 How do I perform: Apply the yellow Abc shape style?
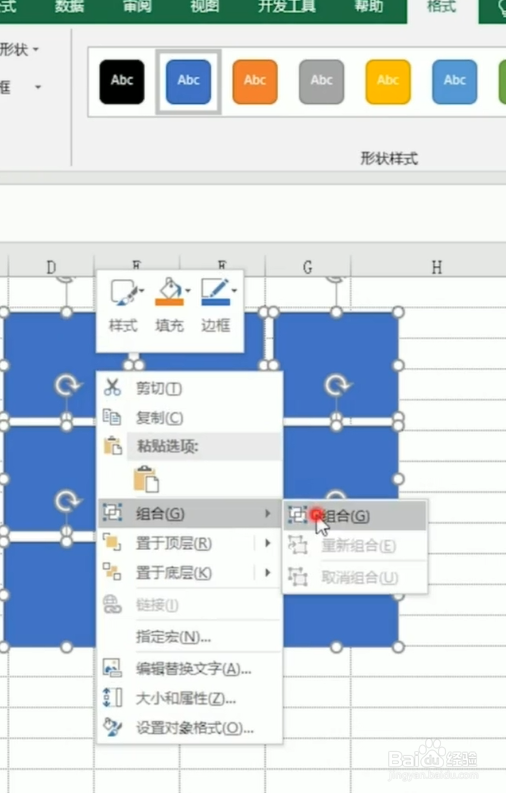388,81
